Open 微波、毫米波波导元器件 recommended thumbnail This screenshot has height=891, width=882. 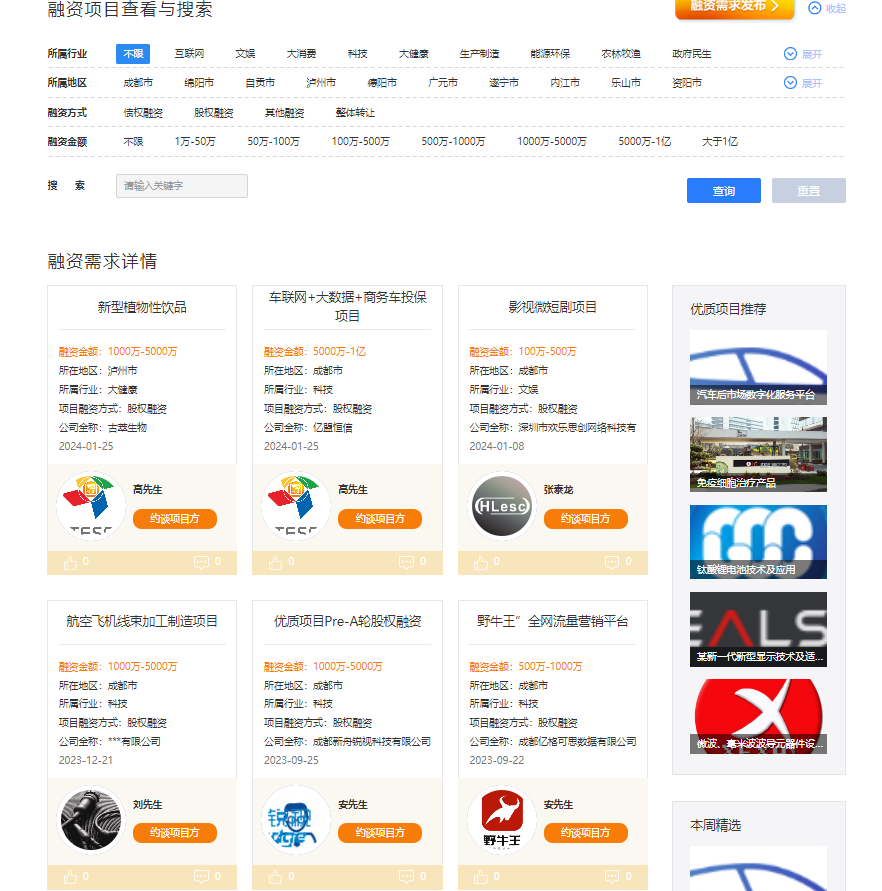tap(758, 717)
